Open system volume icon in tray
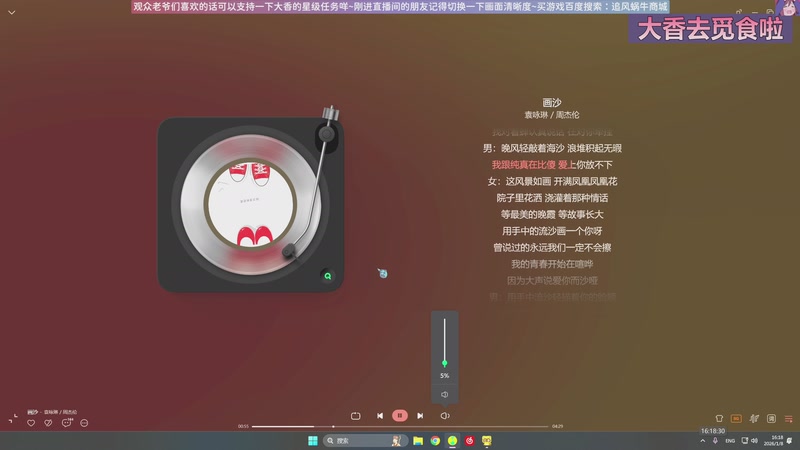The height and width of the screenshot is (450, 800). (754, 440)
